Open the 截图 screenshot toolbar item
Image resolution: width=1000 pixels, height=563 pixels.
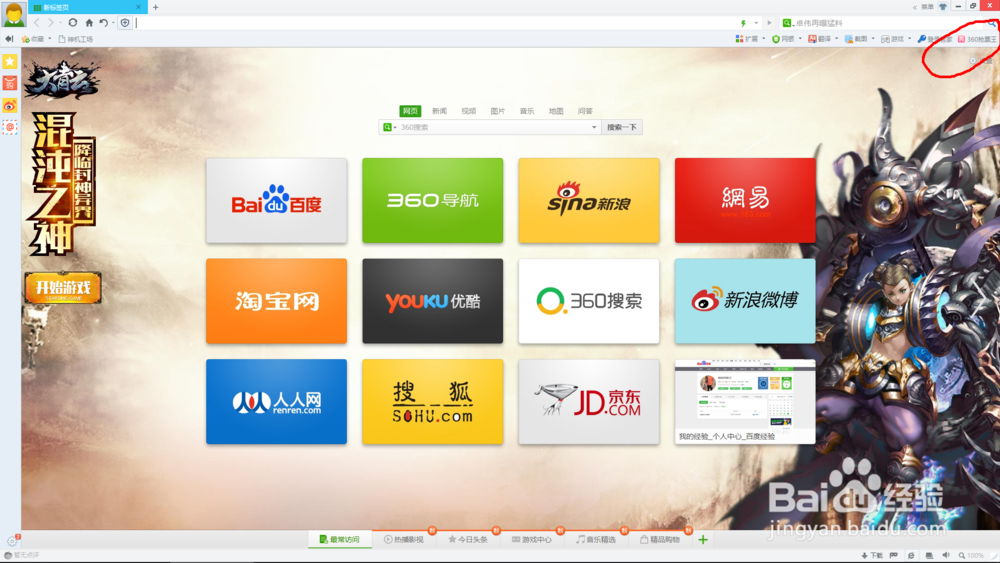click(856, 39)
